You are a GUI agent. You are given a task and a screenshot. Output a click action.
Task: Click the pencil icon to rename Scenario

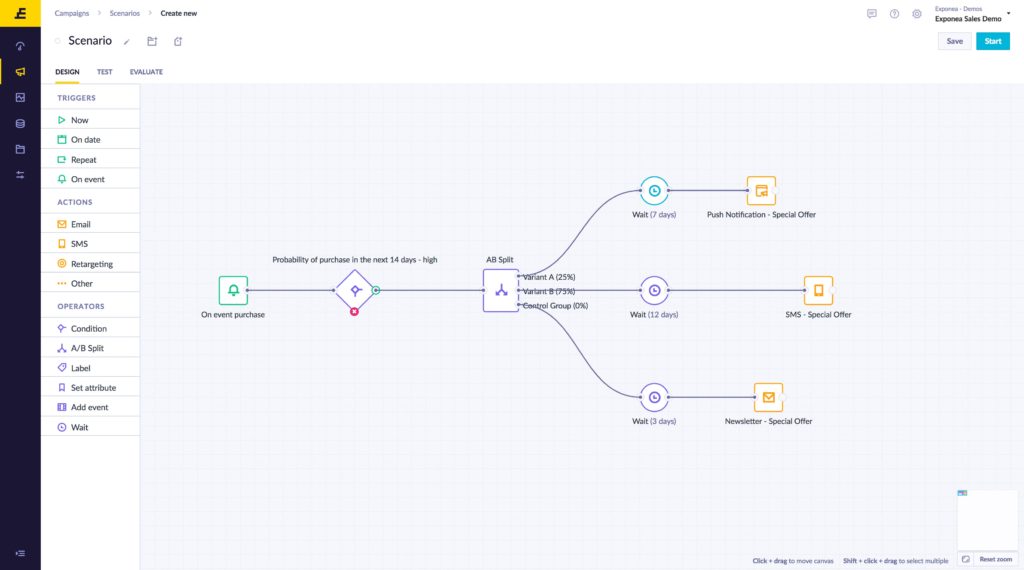pyautogui.click(x=127, y=42)
